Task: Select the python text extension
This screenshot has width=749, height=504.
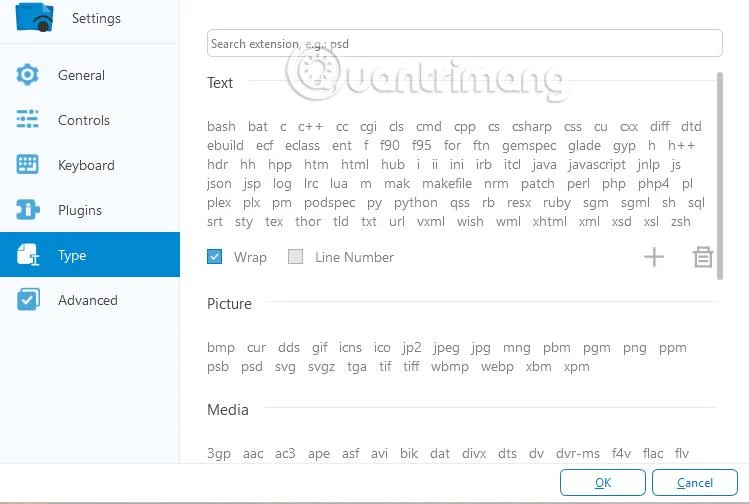Action: [416, 203]
